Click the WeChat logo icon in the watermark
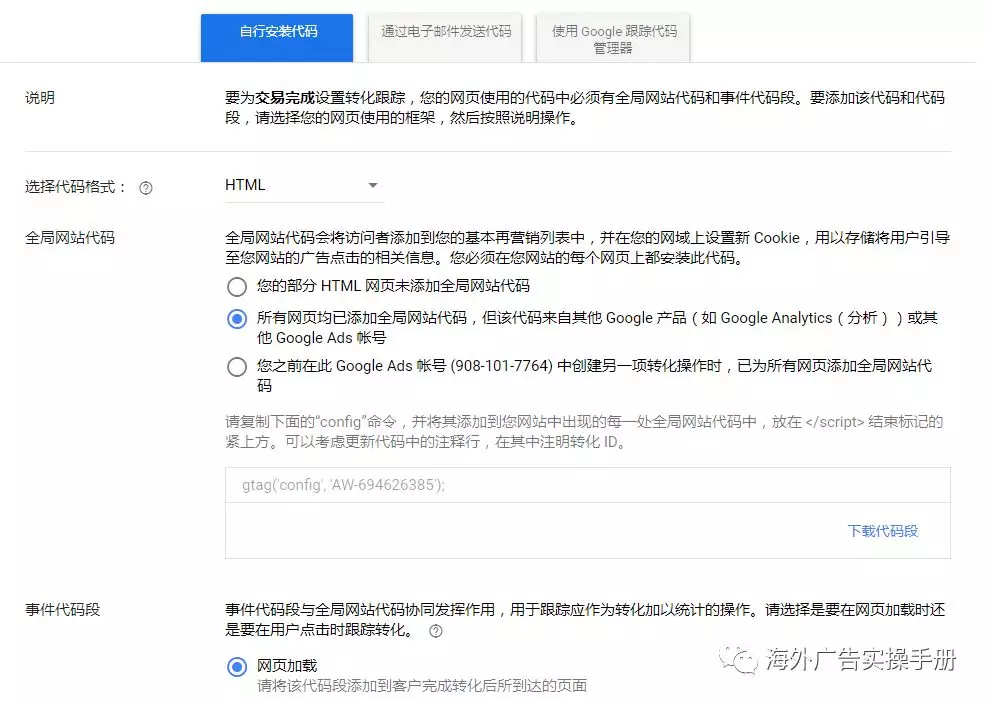This screenshot has width=988, height=702. (742, 661)
